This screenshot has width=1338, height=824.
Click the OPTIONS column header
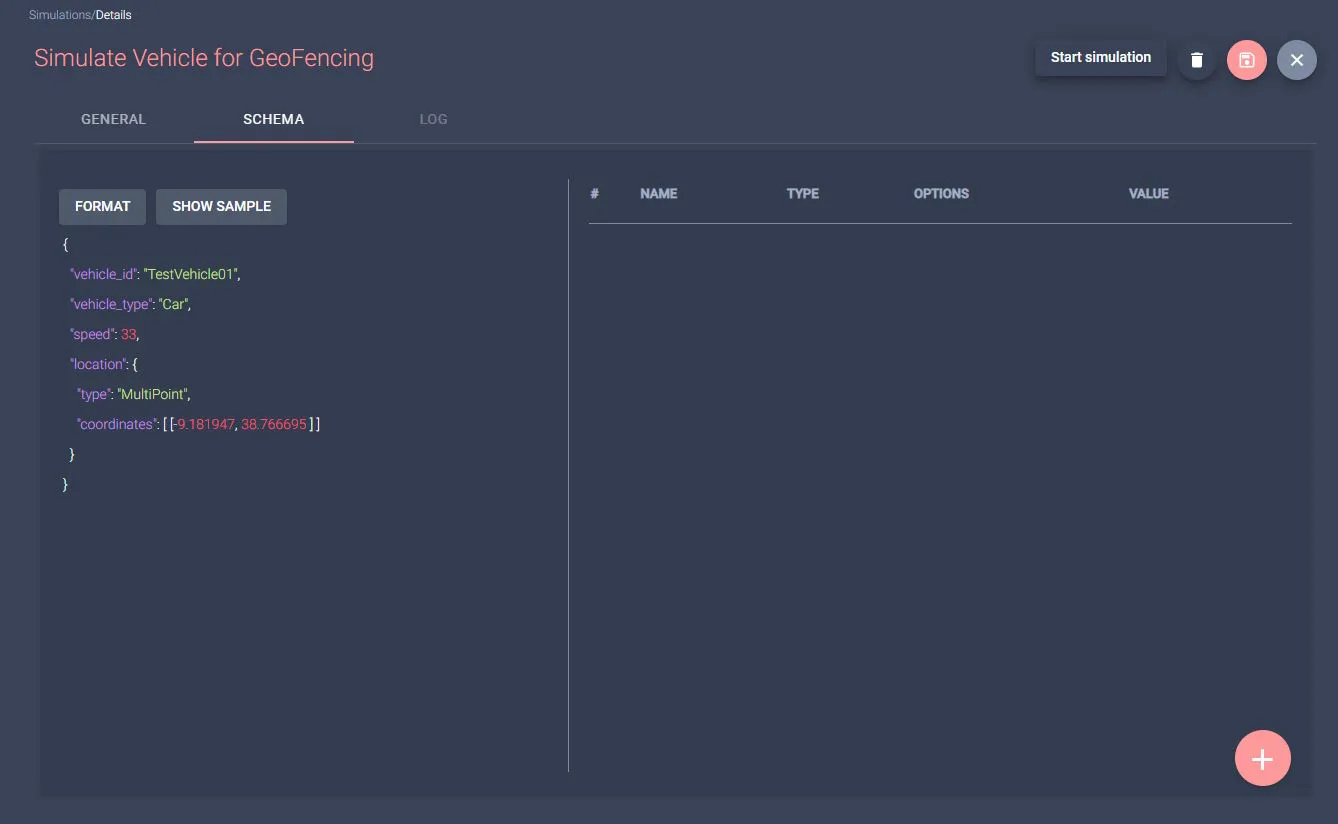[941, 194]
